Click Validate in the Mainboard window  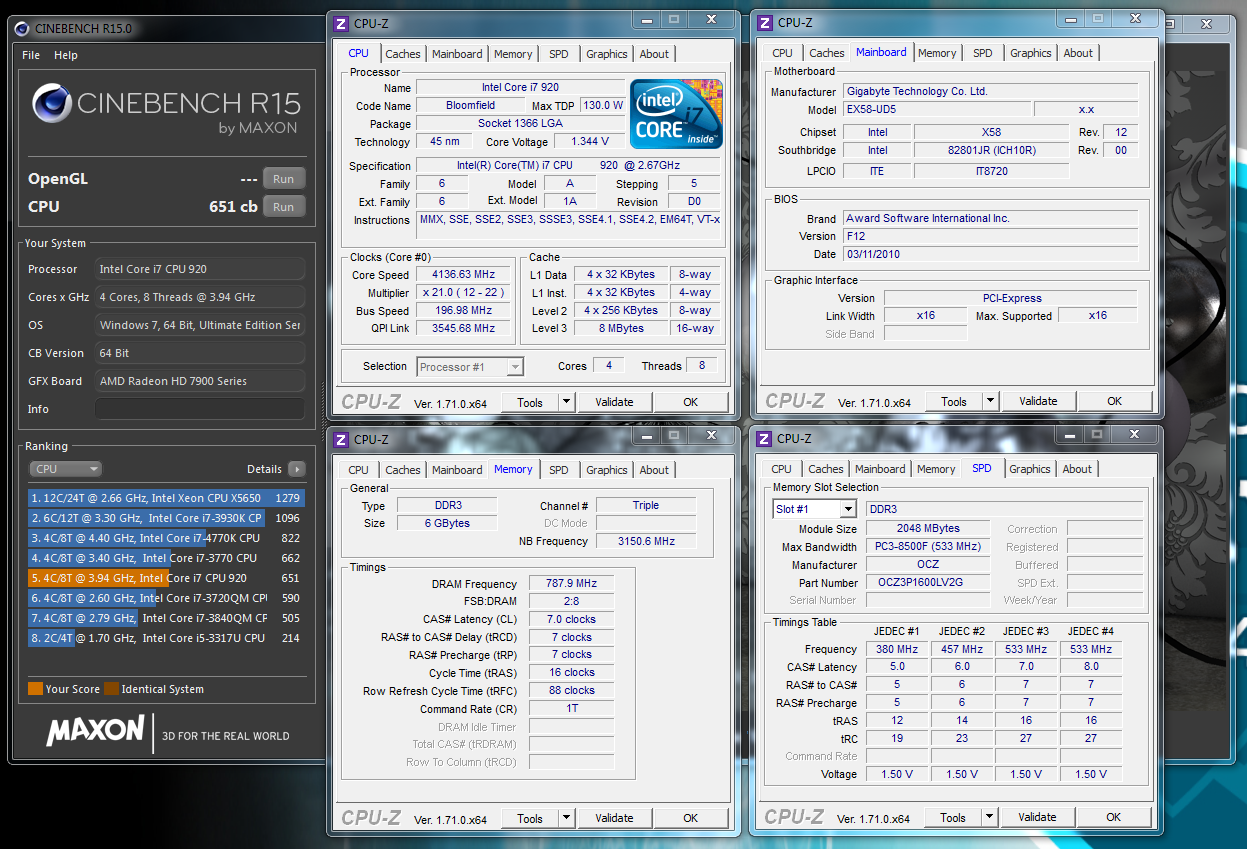pyautogui.click(x=1038, y=401)
